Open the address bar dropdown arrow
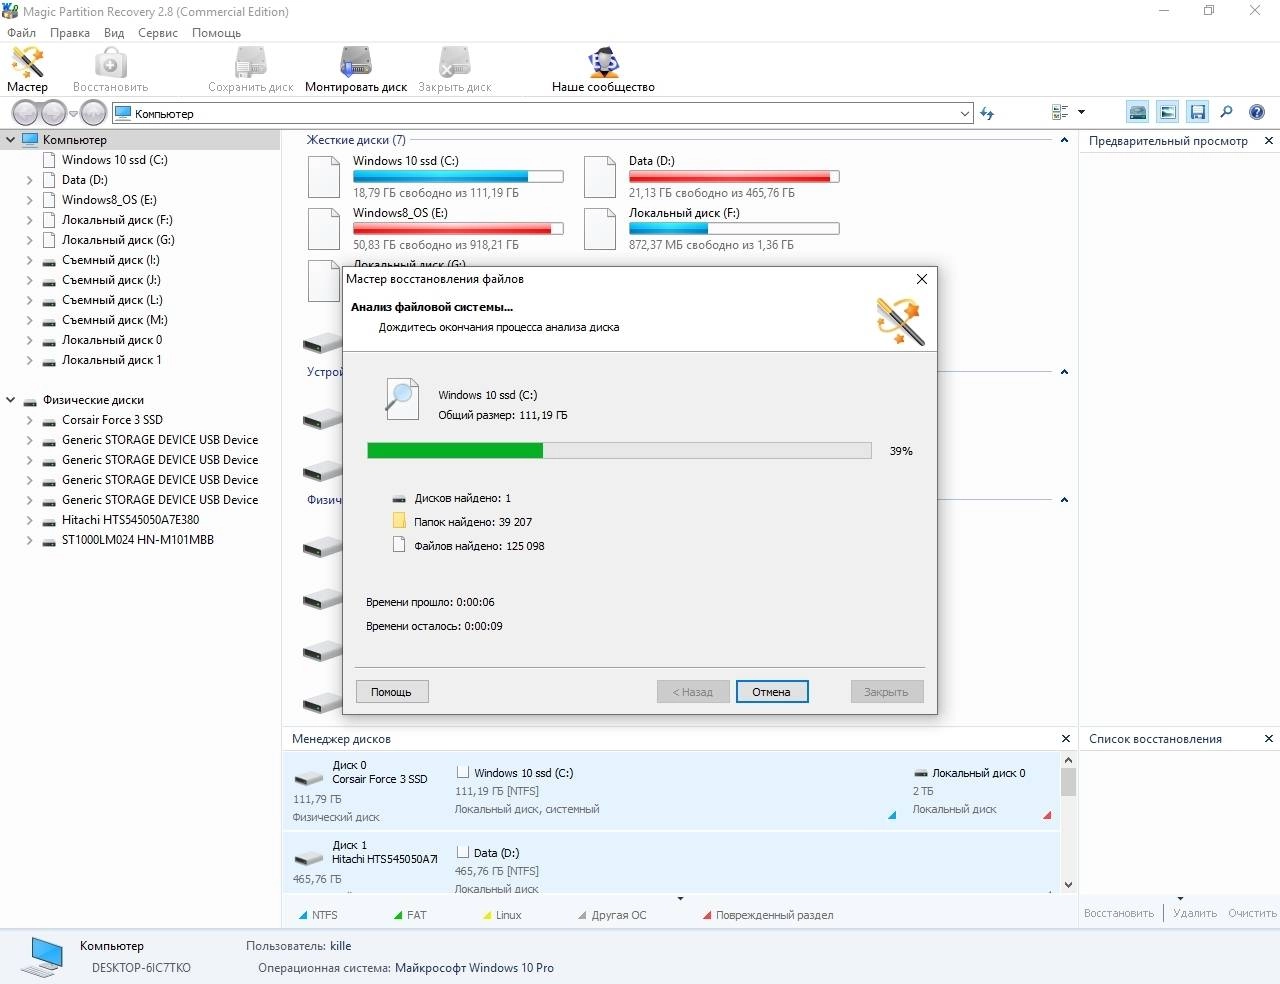Image resolution: width=1280 pixels, height=984 pixels. click(x=965, y=113)
